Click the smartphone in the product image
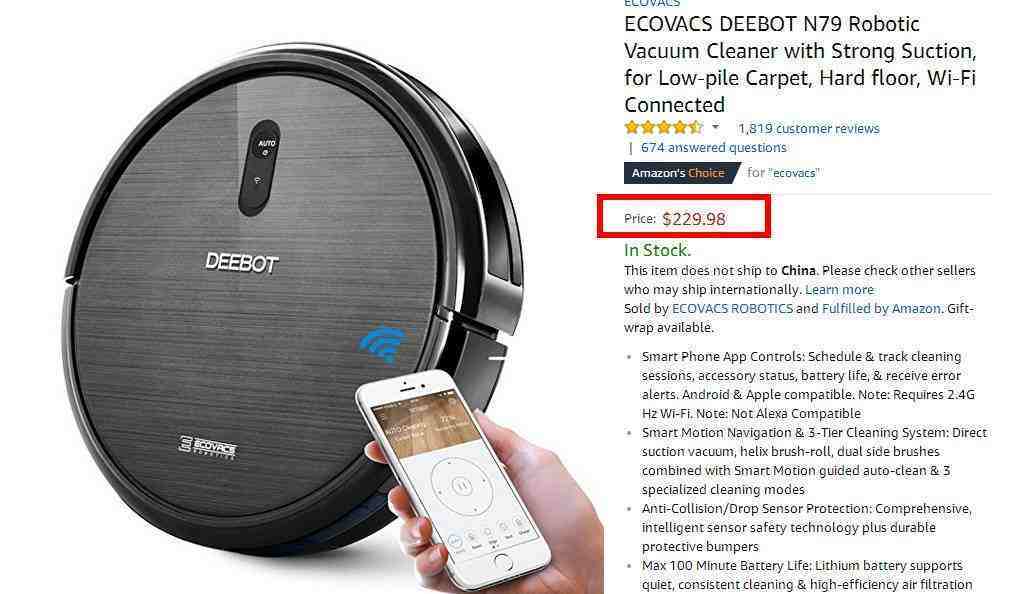The image size is (1017, 594). pyautogui.click(x=454, y=480)
